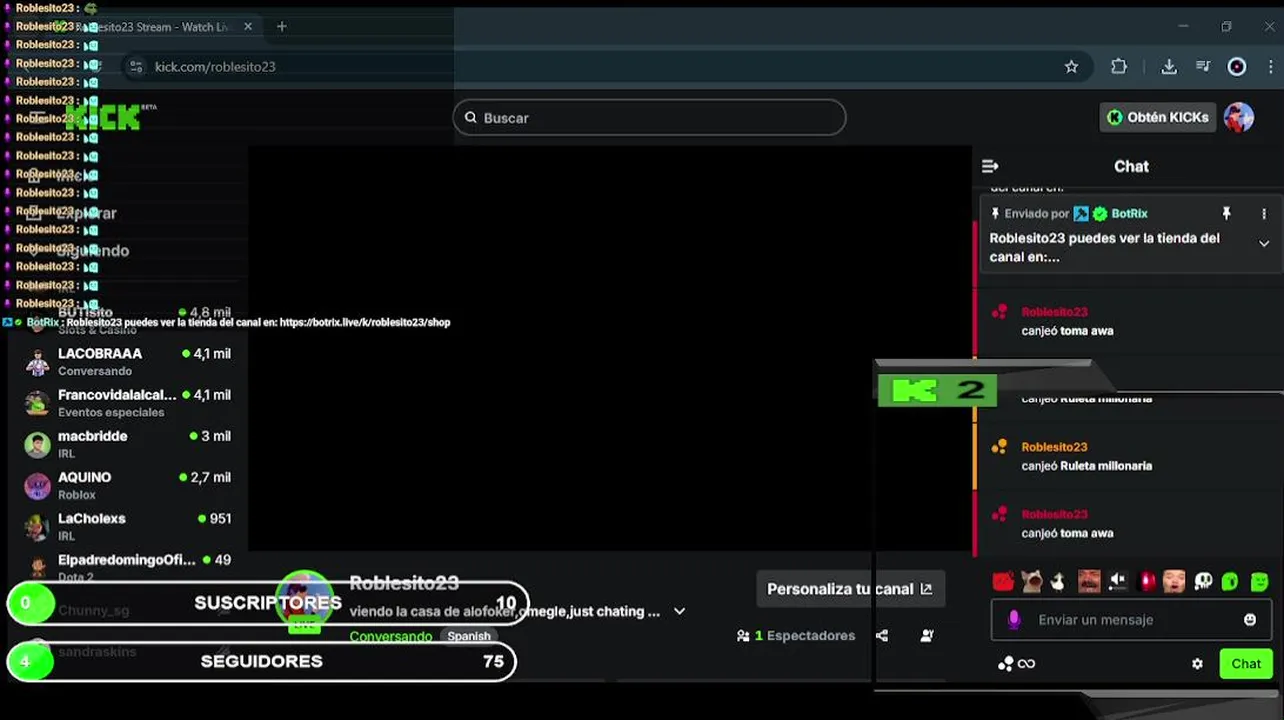This screenshot has width=1284, height=720.
Task: Open chat settings gear
Action: [1197, 664]
